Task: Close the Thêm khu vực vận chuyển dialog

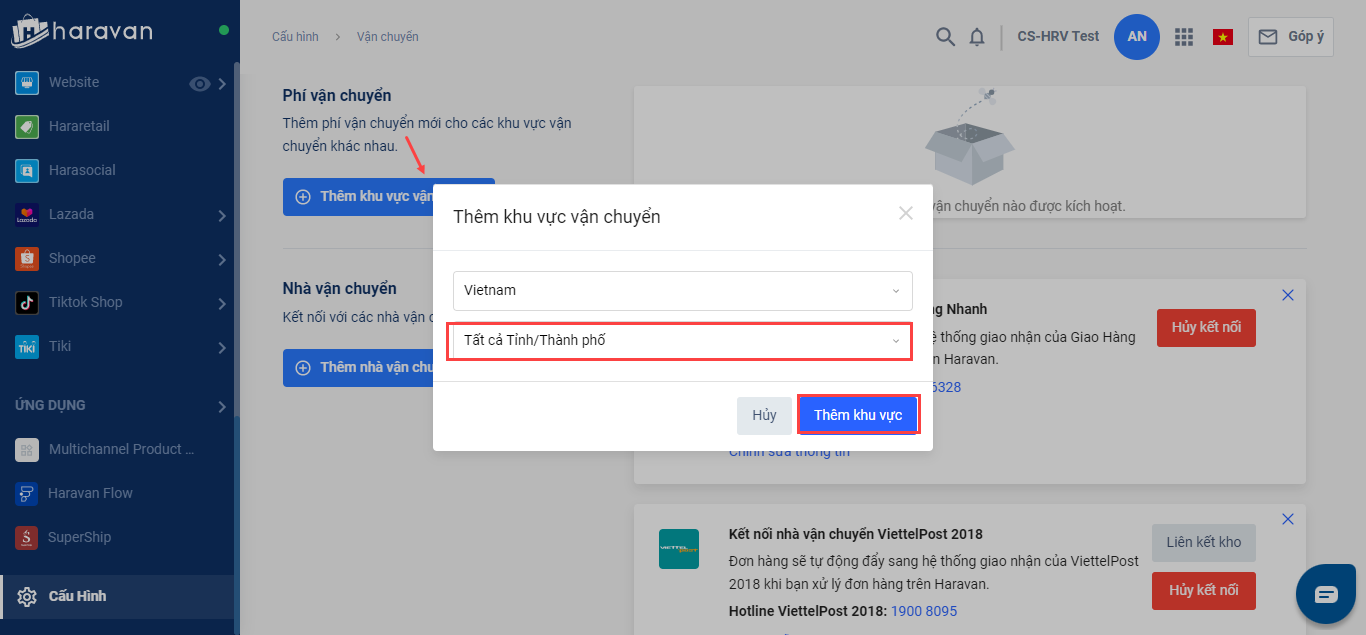Action: (x=906, y=213)
